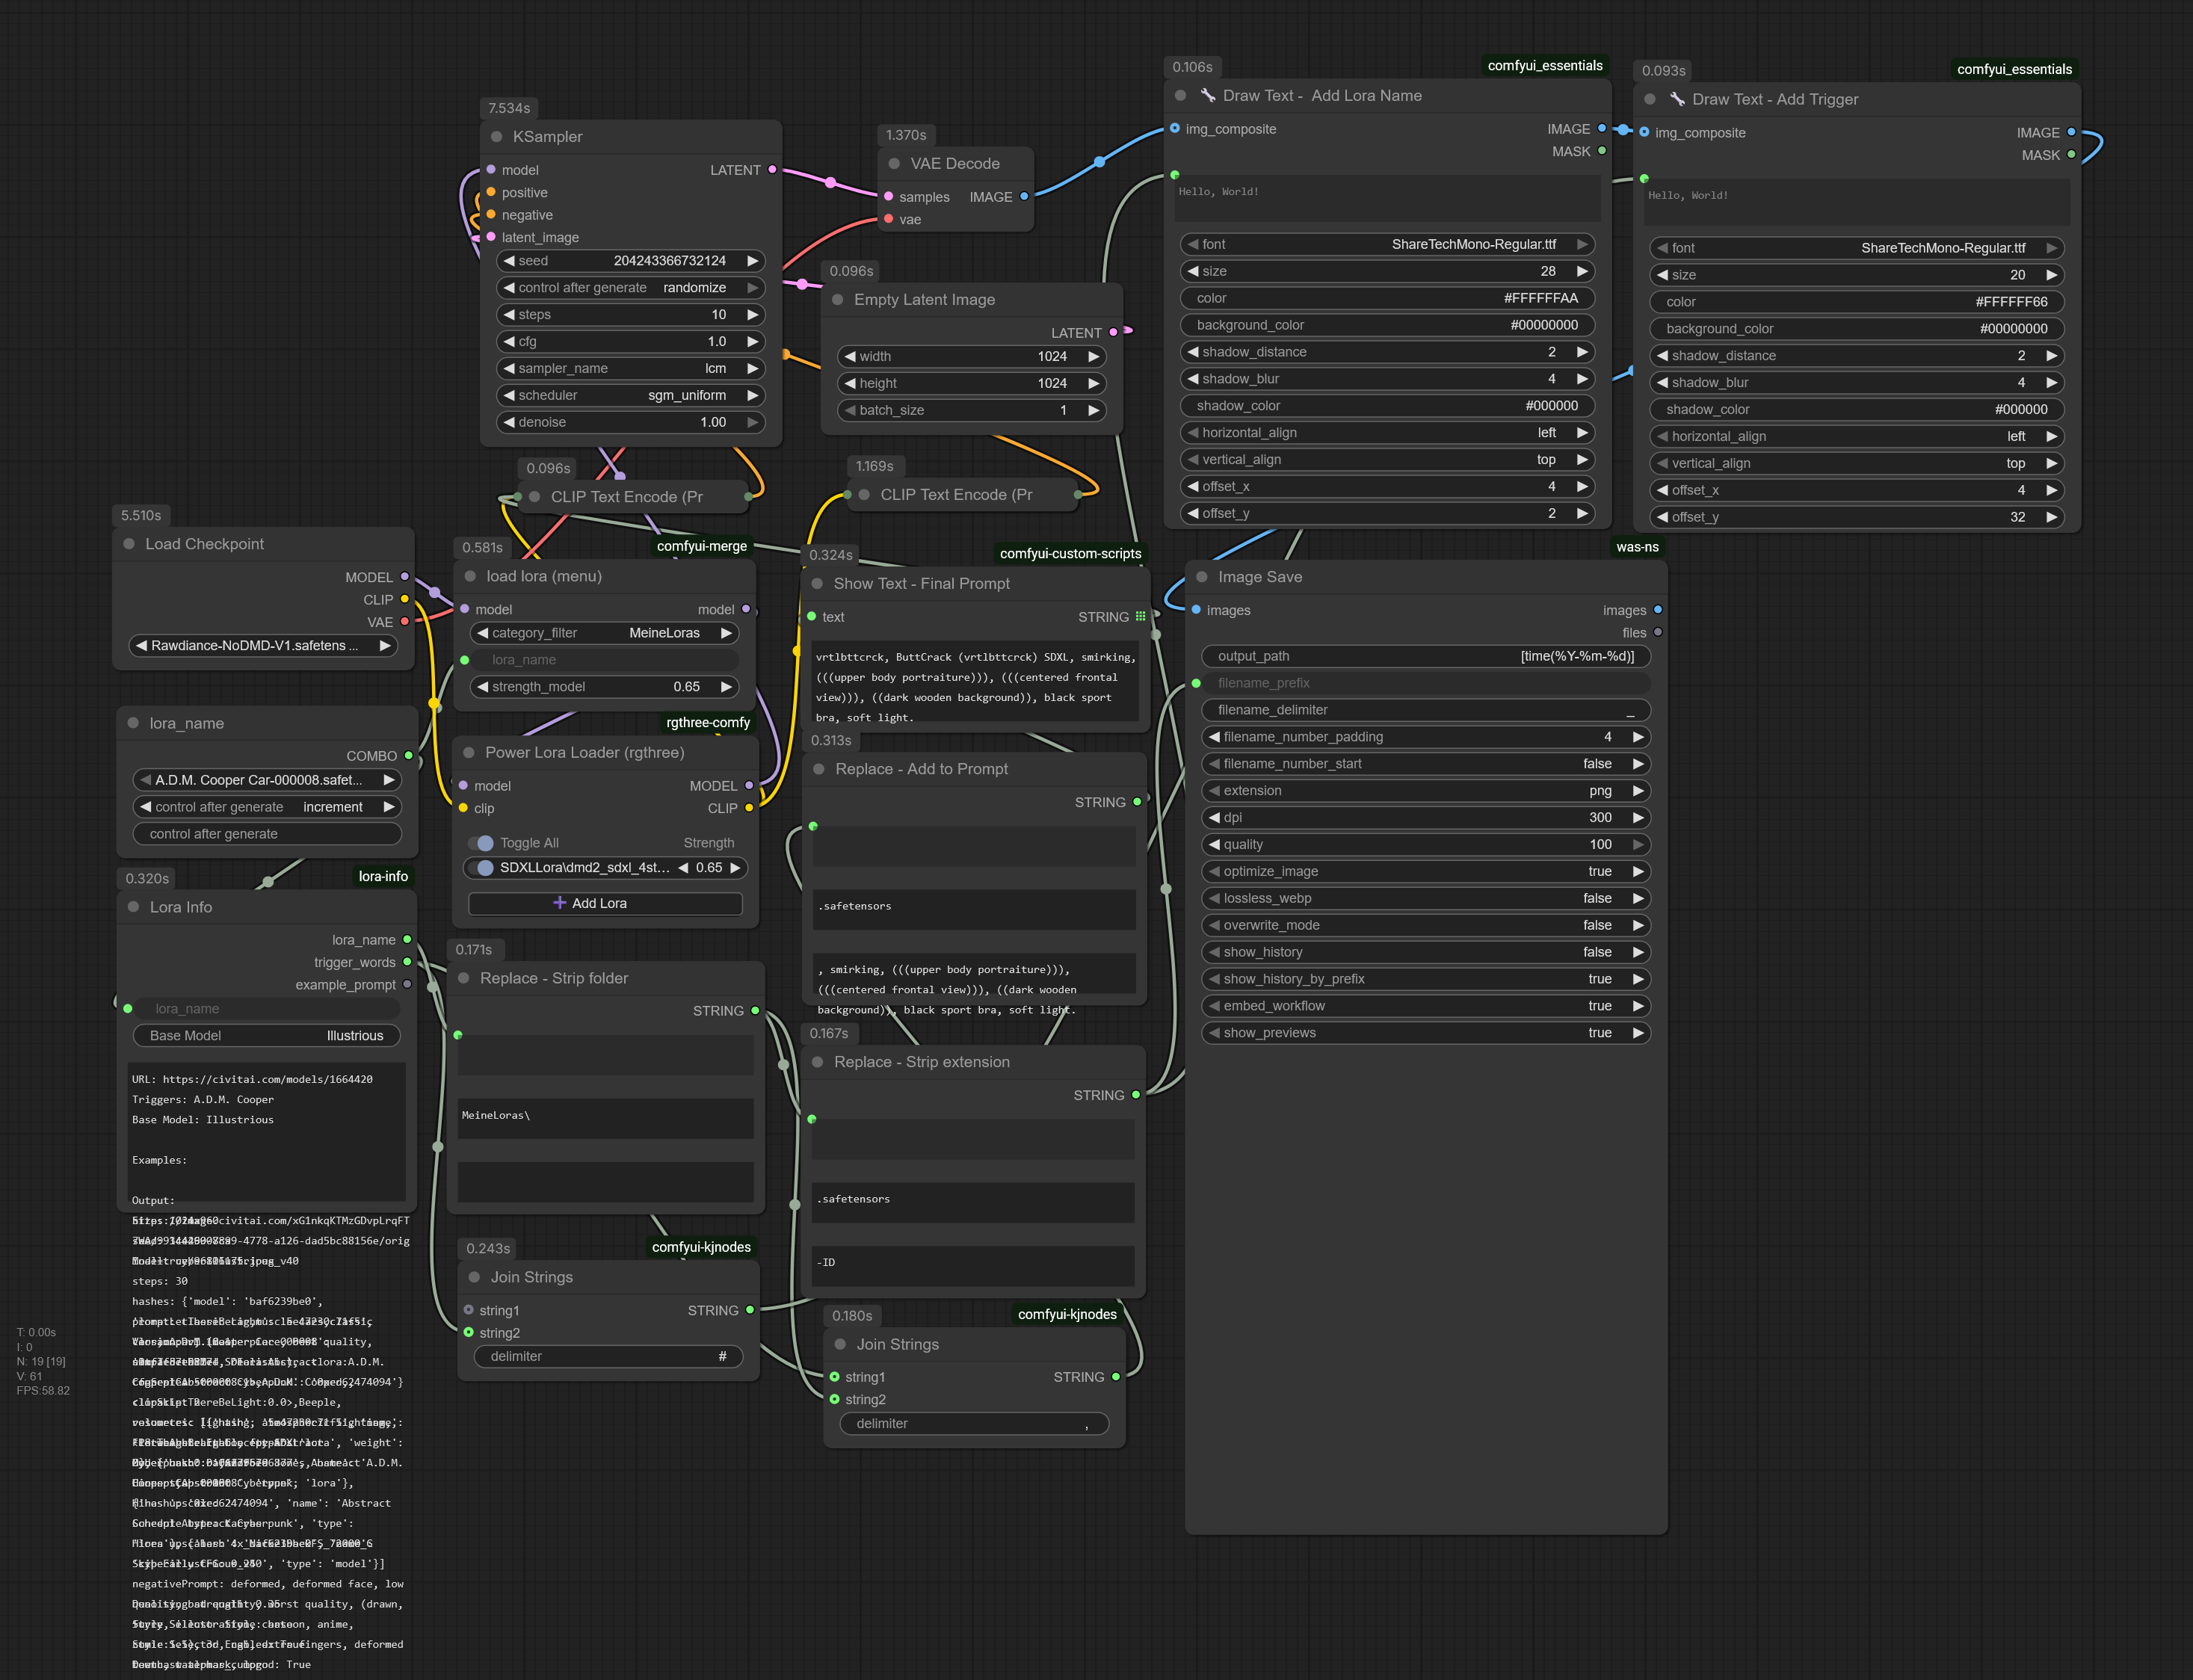2193x1680 pixels.
Task: Collapse the KSampler node using its dot
Action: click(x=496, y=137)
